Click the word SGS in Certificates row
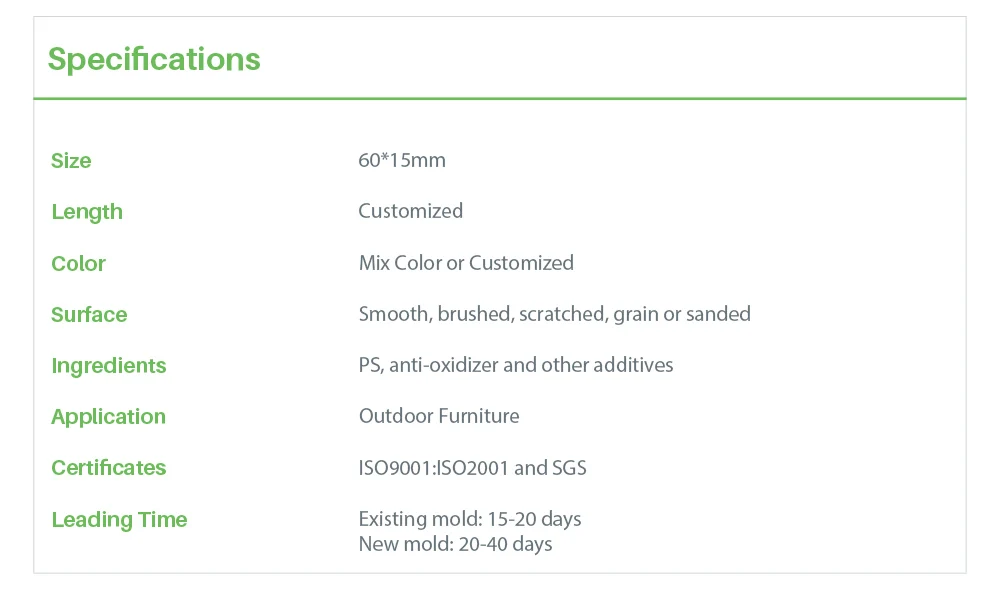Screen dimensions: 1000x591 coord(569,468)
